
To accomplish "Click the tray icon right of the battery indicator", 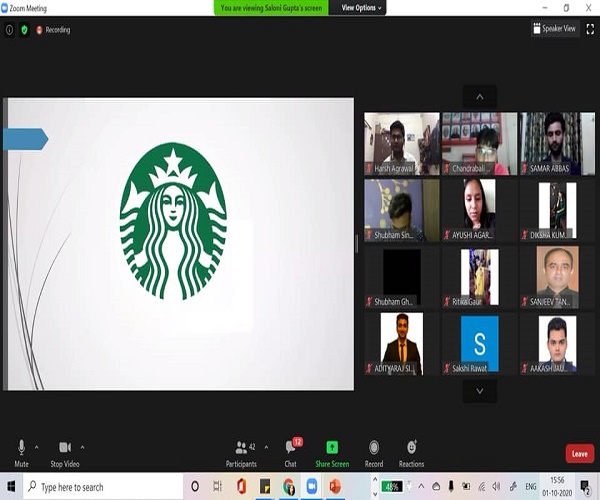I will click(x=409, y=487).
